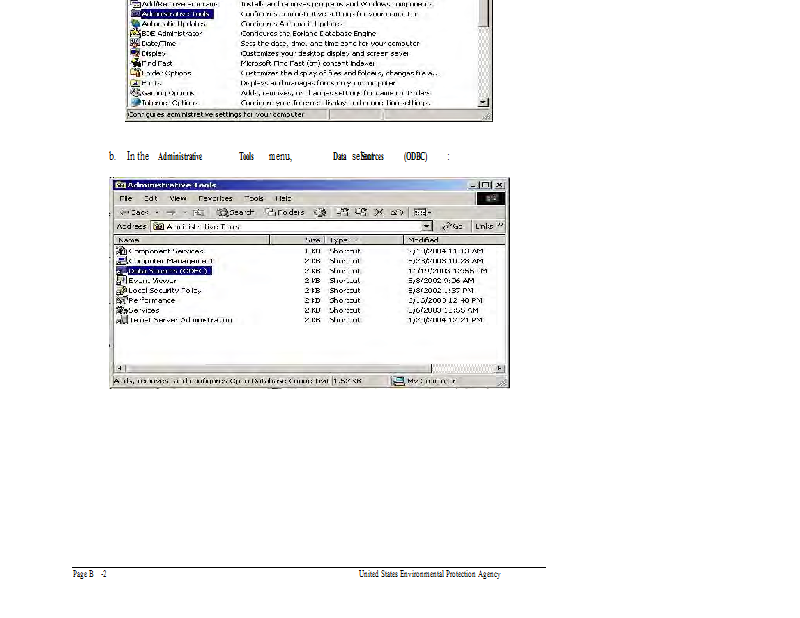Open the Component Services shortcut
The height and width of the screenshot is (618, 800).
click(165, 251)
